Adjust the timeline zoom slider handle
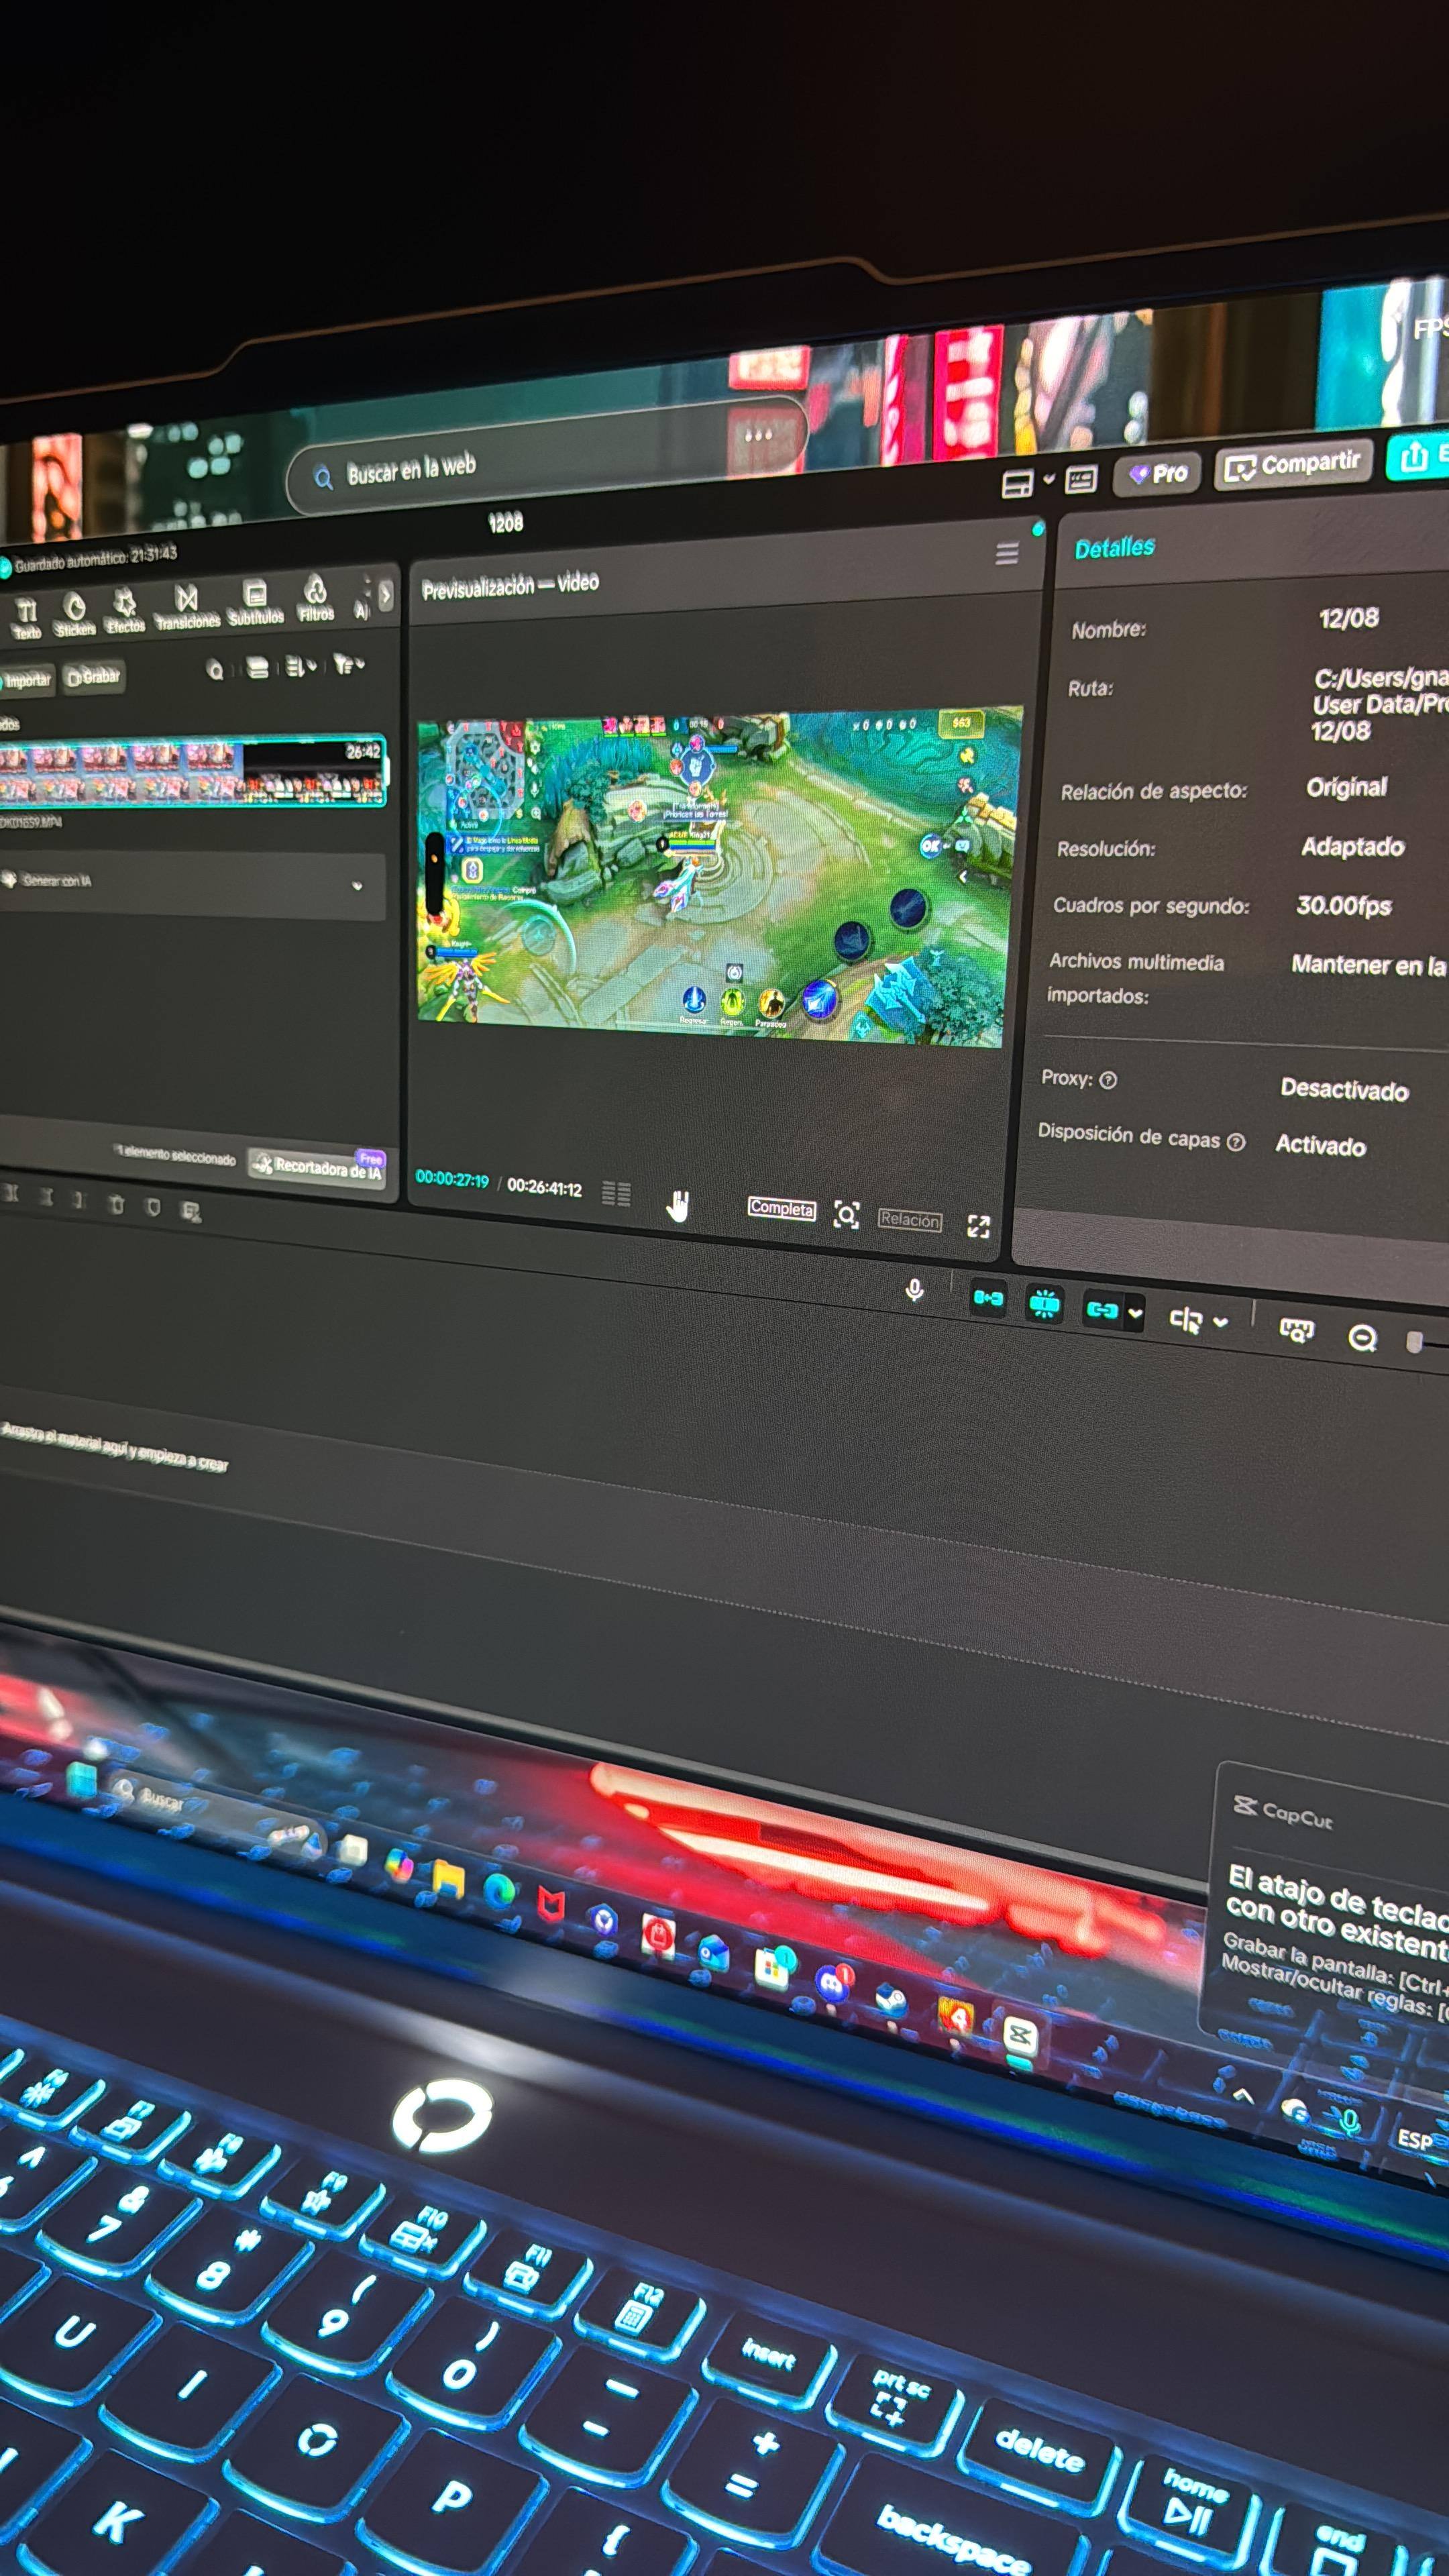Viewport: 1449px width, 2576px height. pyautogui.click(x=1414, y=1342)
